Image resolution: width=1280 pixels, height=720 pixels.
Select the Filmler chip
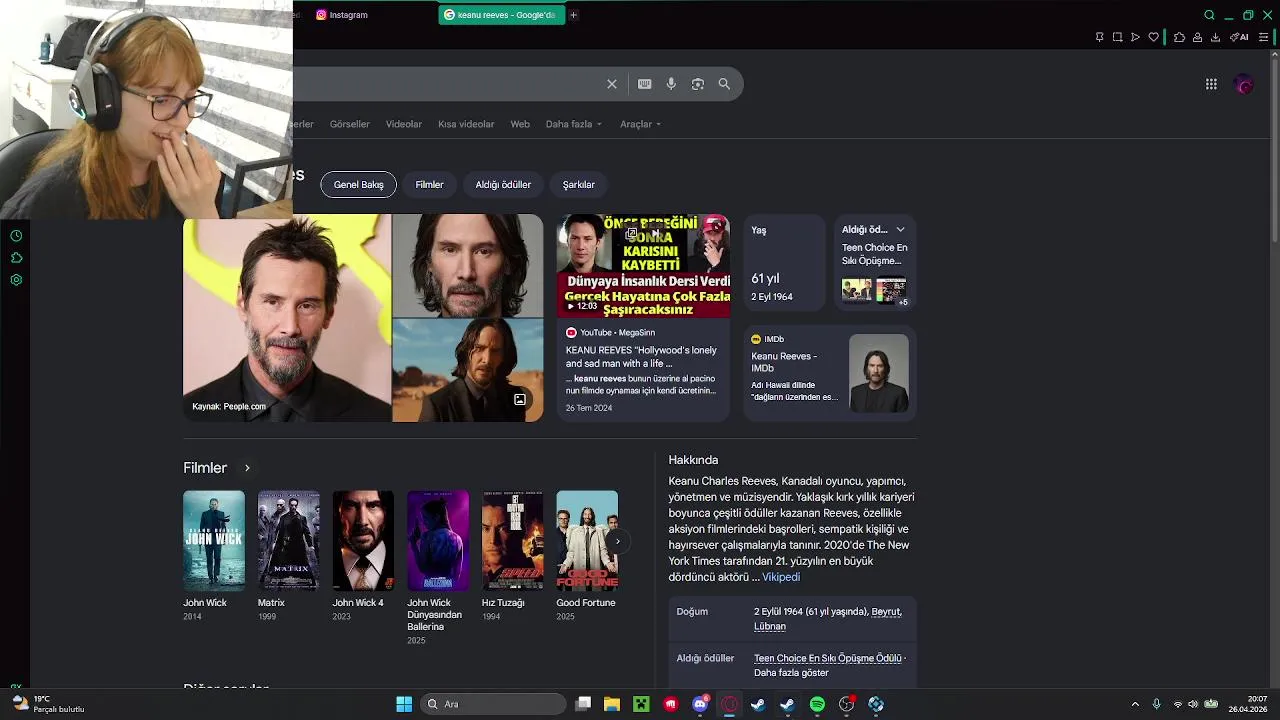pyautogui.click(x=429, y=184)
